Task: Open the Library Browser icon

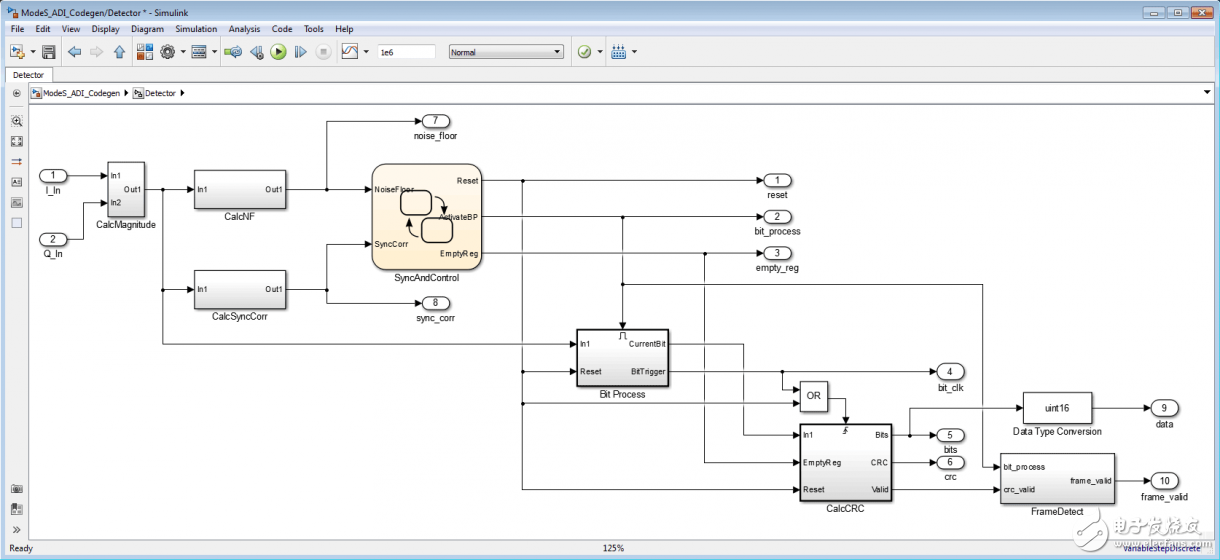Action: 144,52
